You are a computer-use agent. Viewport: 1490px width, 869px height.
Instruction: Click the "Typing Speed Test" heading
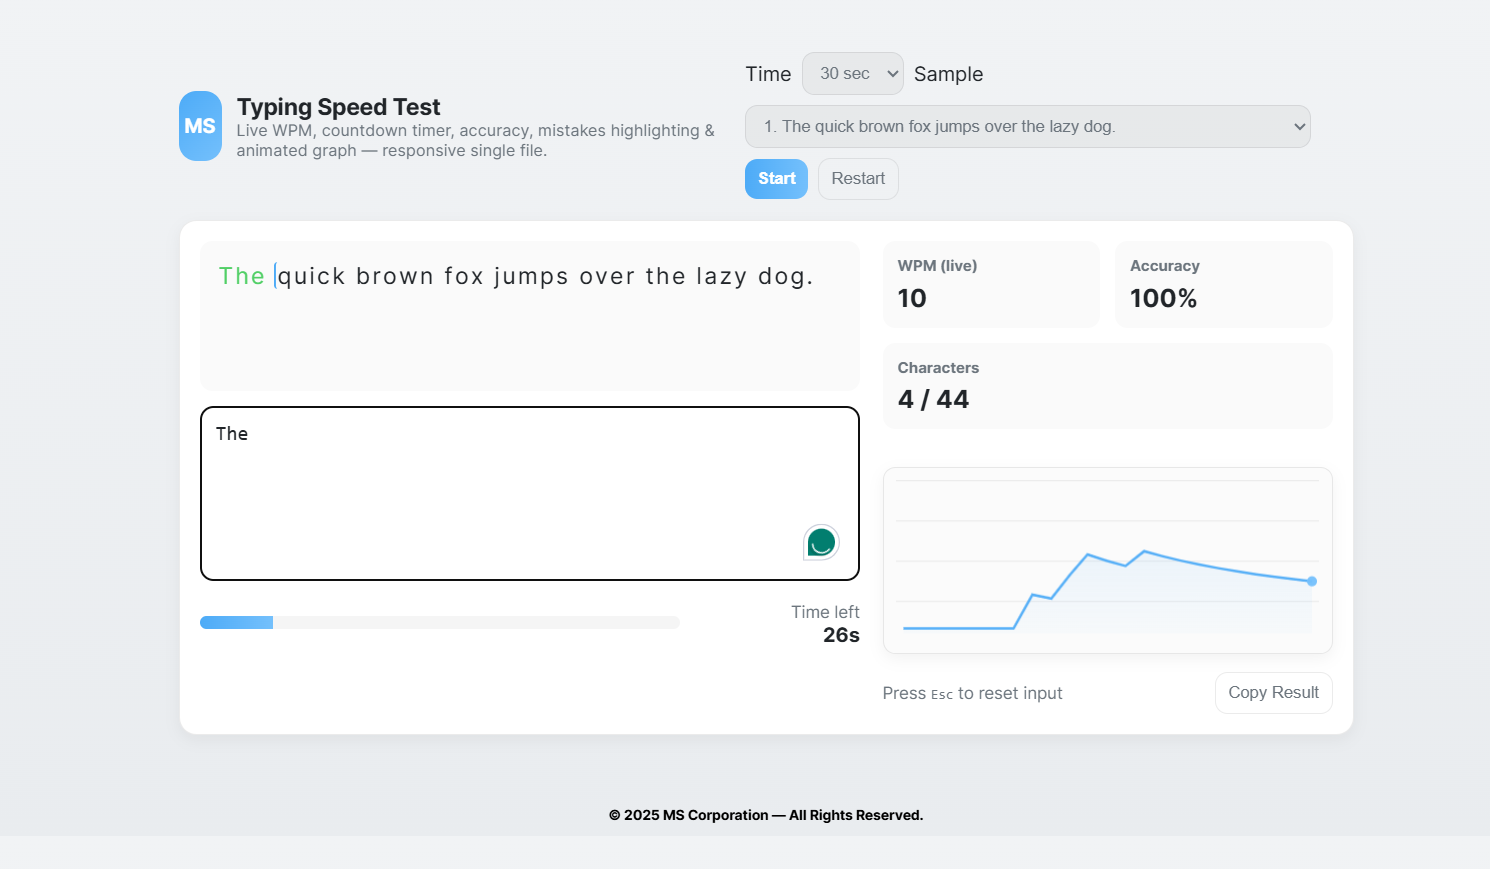(338, 107)
